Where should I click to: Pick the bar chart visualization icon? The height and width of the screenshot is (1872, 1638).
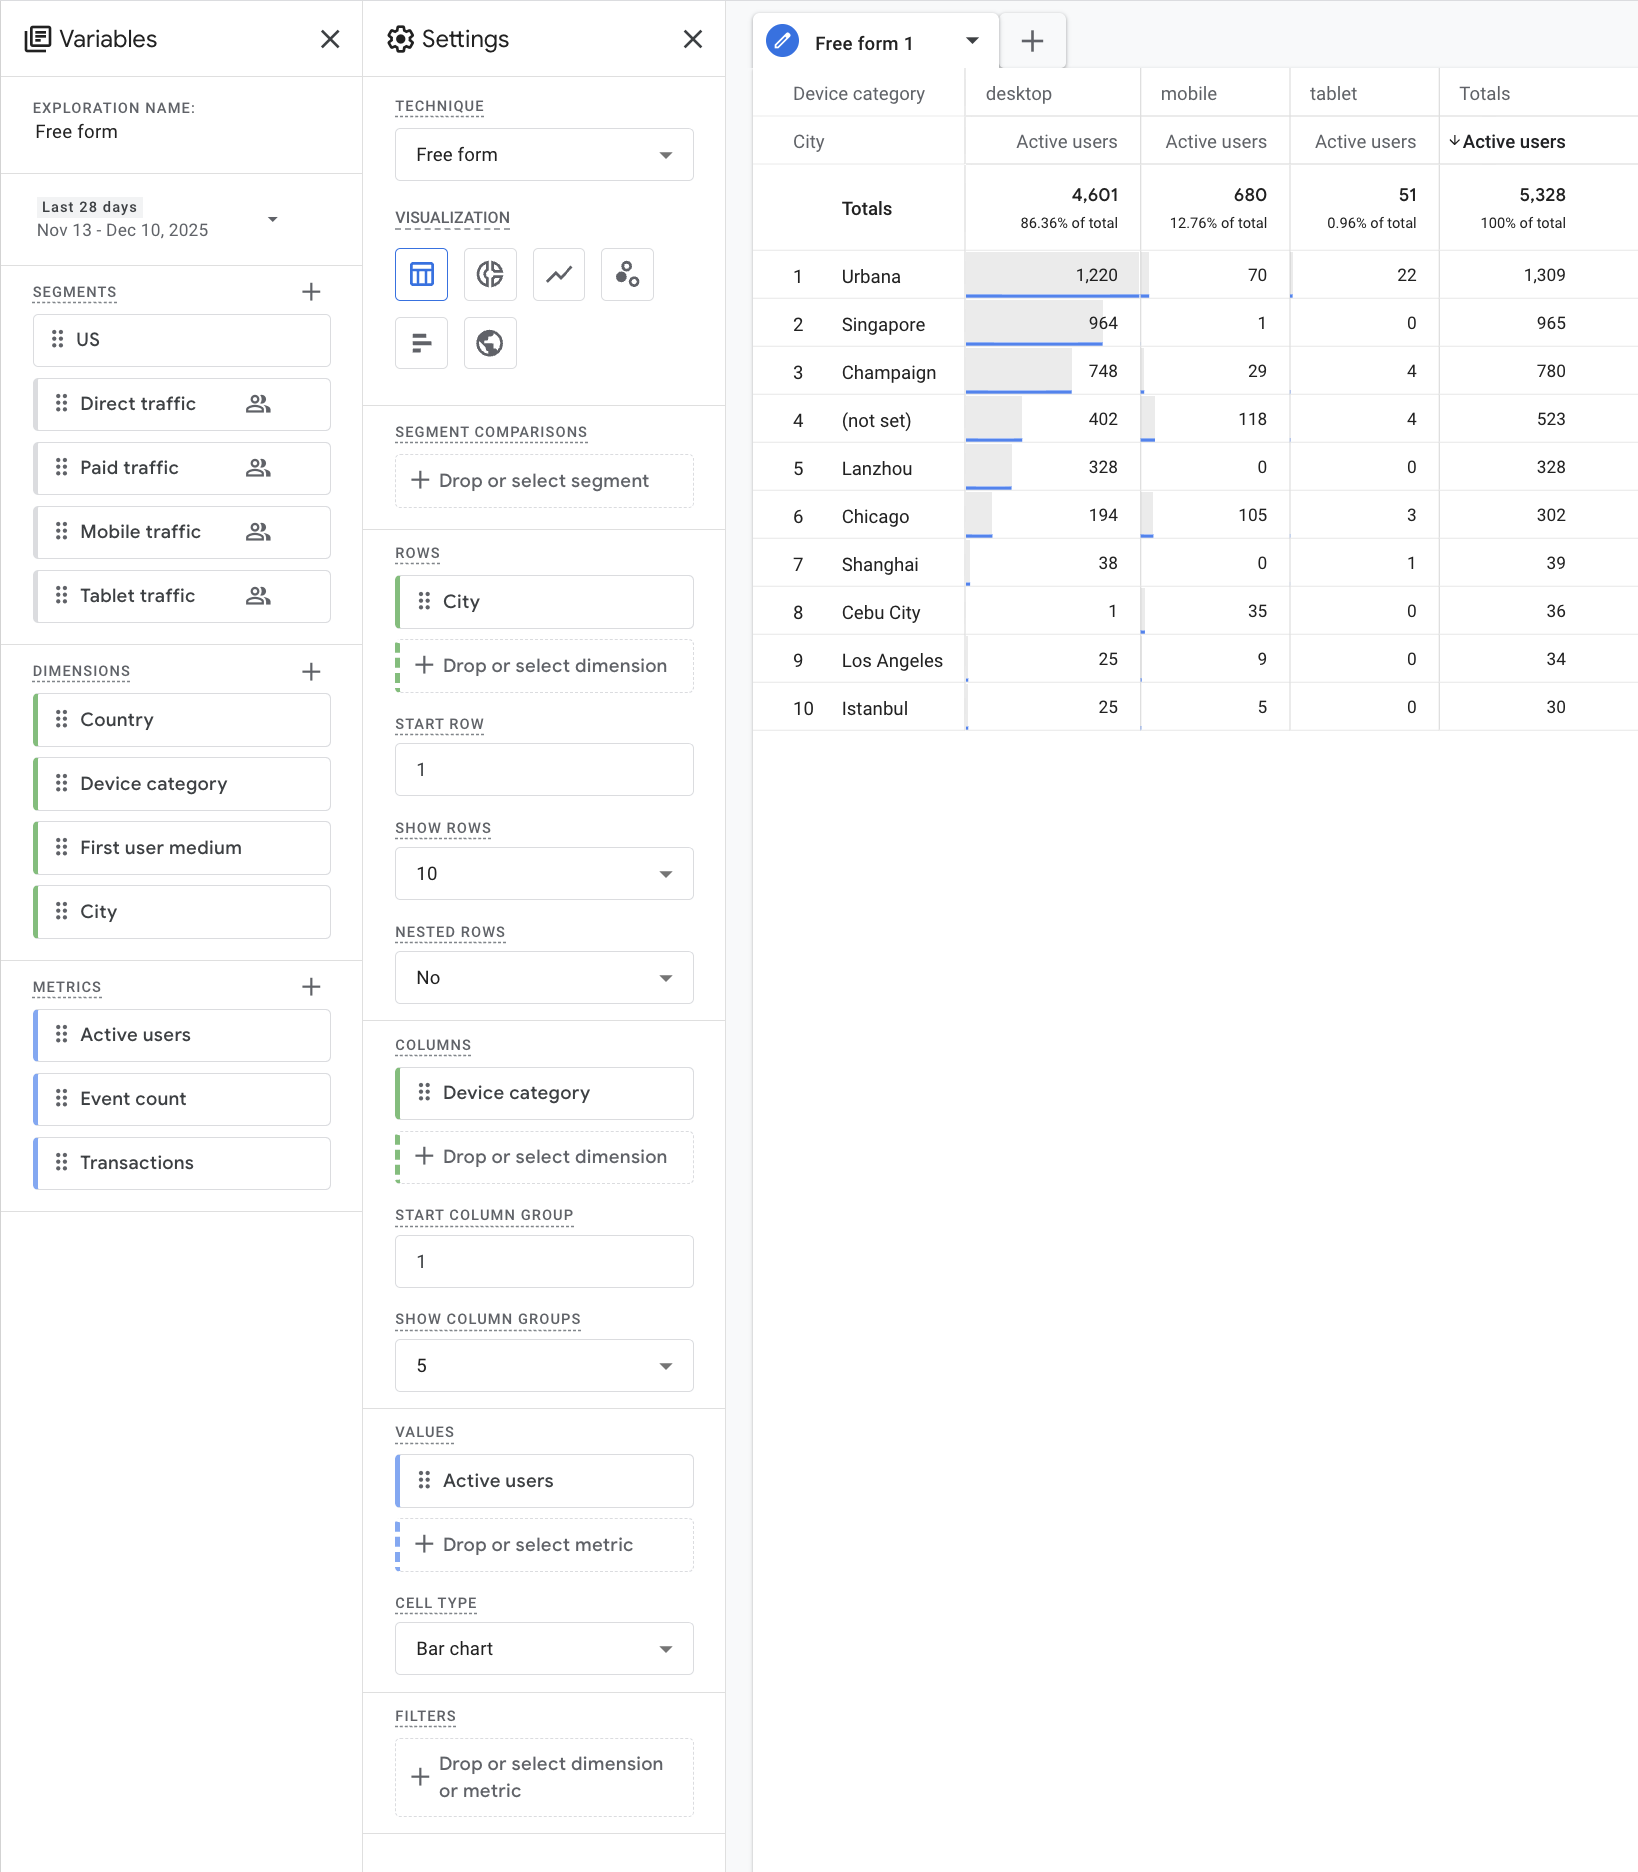(x=421, y=343)
